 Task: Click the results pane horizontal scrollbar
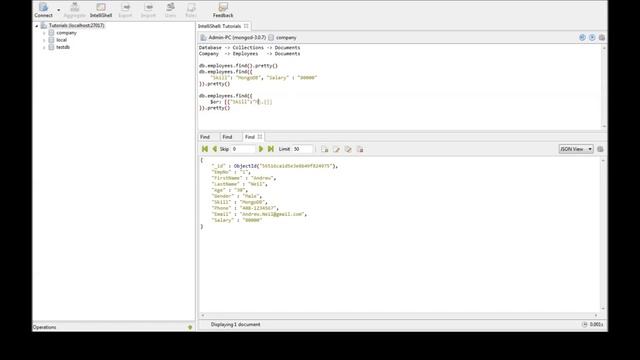399,316
